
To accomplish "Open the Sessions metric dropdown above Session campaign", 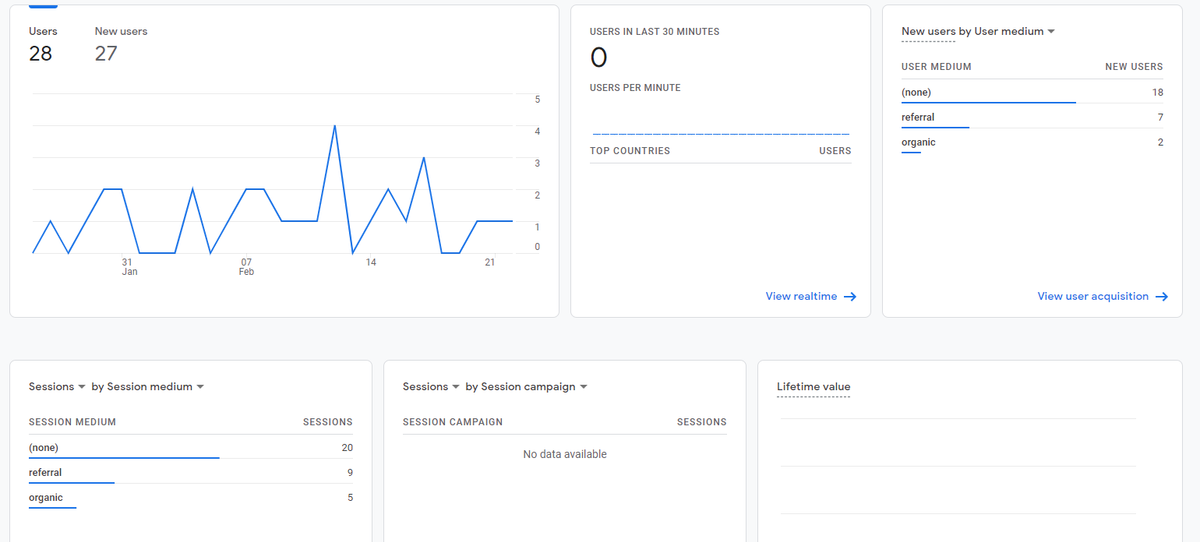I will tap(431, 386).
